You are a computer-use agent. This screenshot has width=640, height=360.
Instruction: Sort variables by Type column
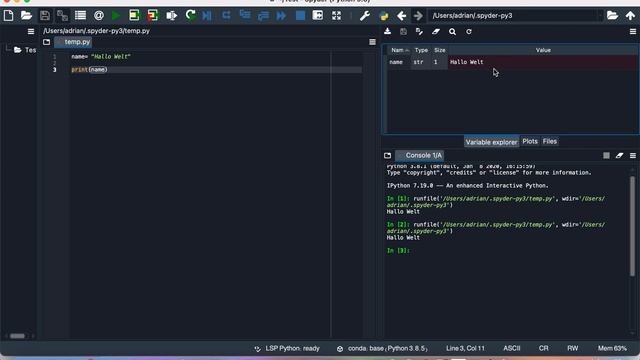pos(421,50)
